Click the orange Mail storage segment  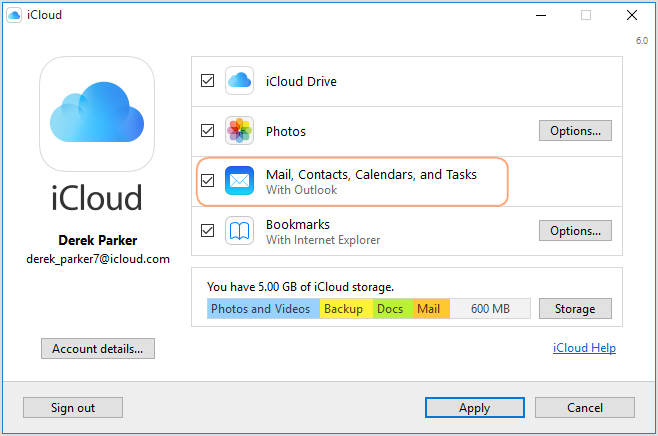[429, 309]
